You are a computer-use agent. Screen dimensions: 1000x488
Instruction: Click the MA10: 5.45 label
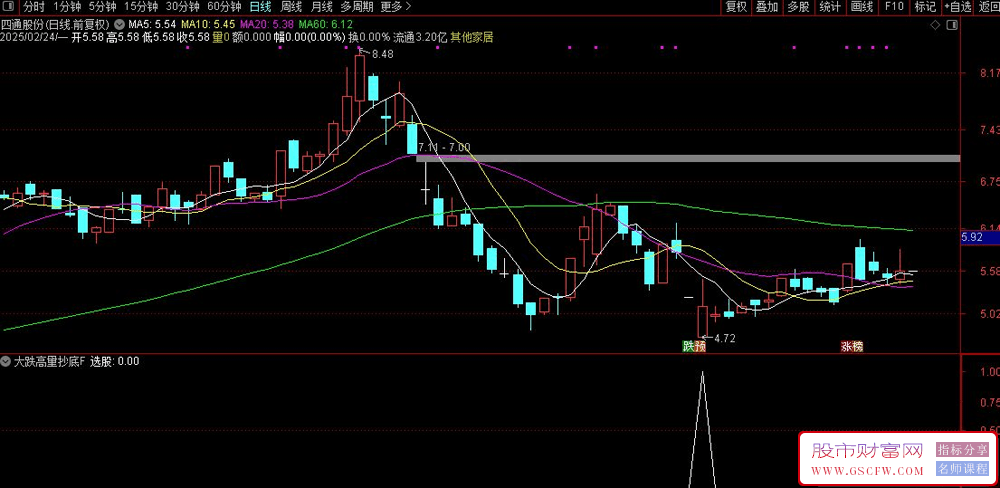tap(208, 24)
